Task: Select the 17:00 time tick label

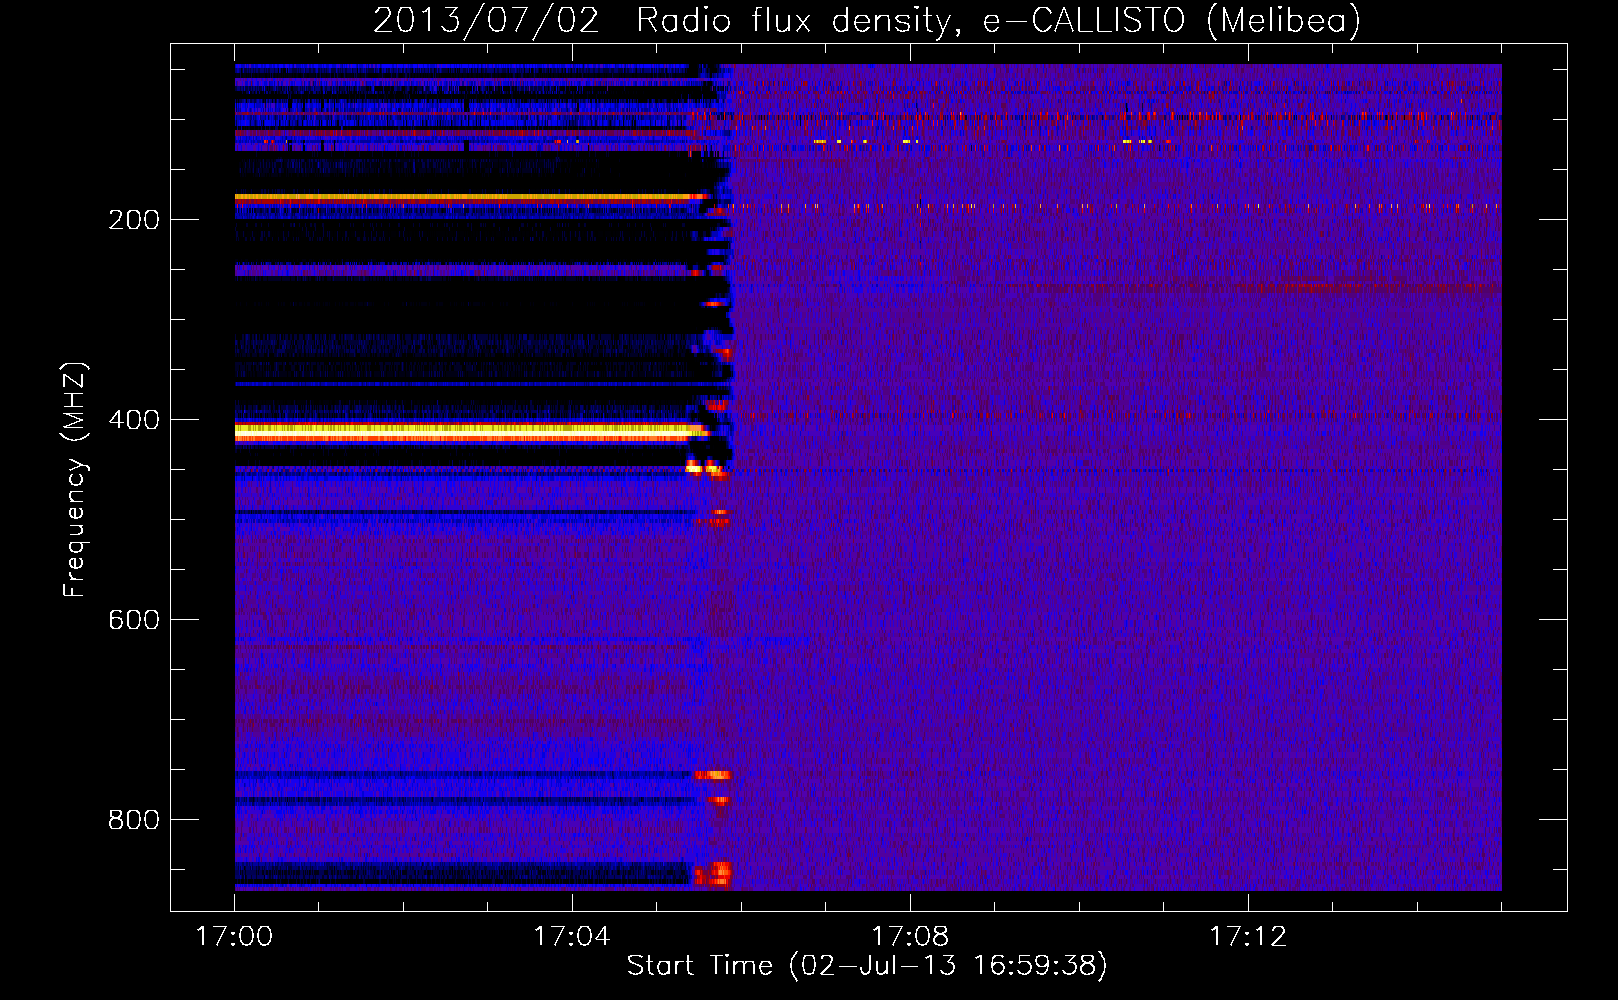Action: coord(234,937)
